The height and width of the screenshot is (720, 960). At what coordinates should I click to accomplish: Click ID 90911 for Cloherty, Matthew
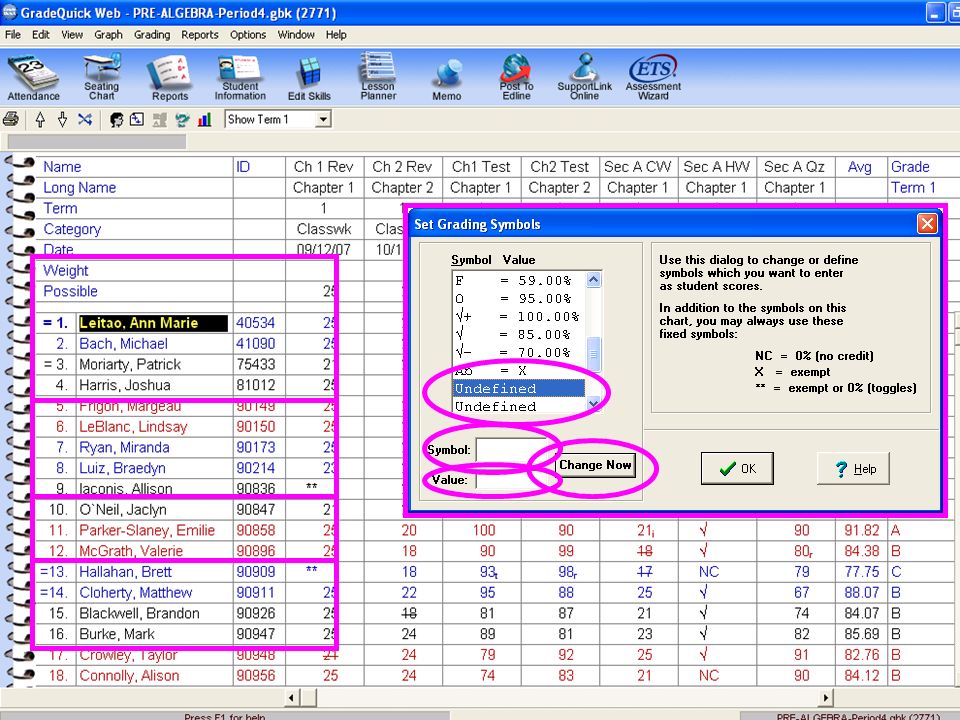pyautogui.click(x=256, y=593)
